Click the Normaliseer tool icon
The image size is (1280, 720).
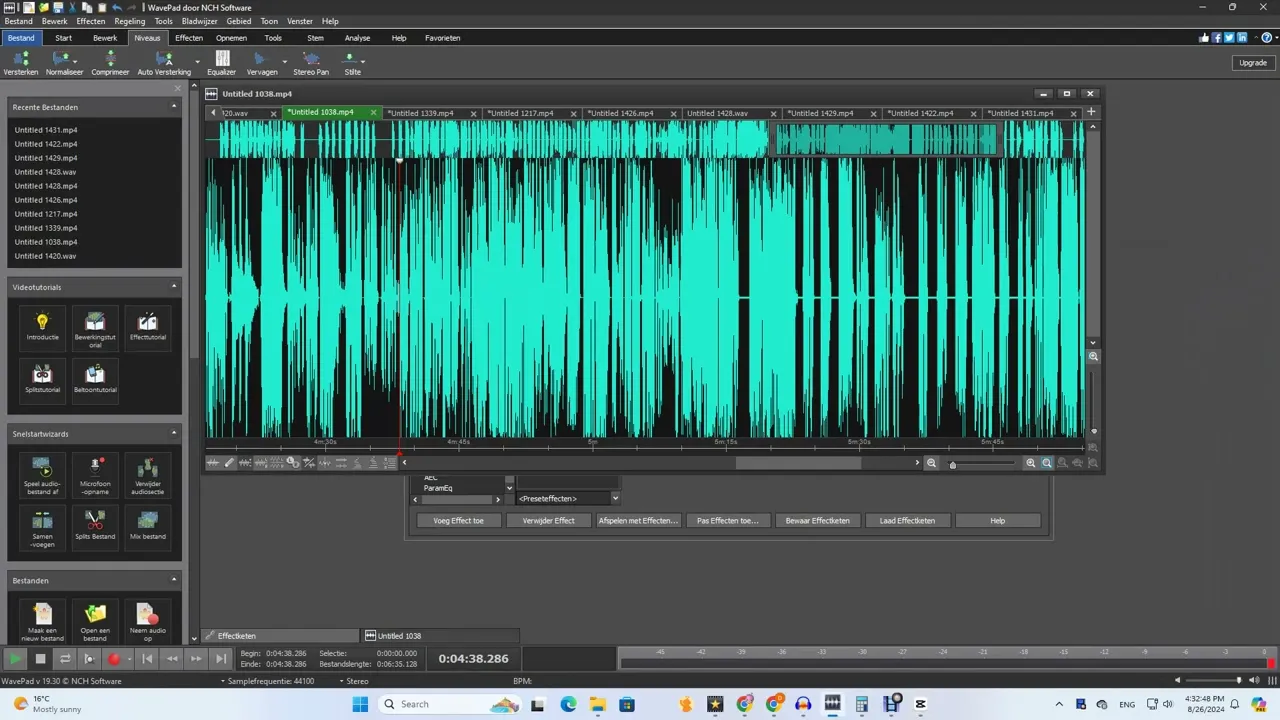(60, 59)
